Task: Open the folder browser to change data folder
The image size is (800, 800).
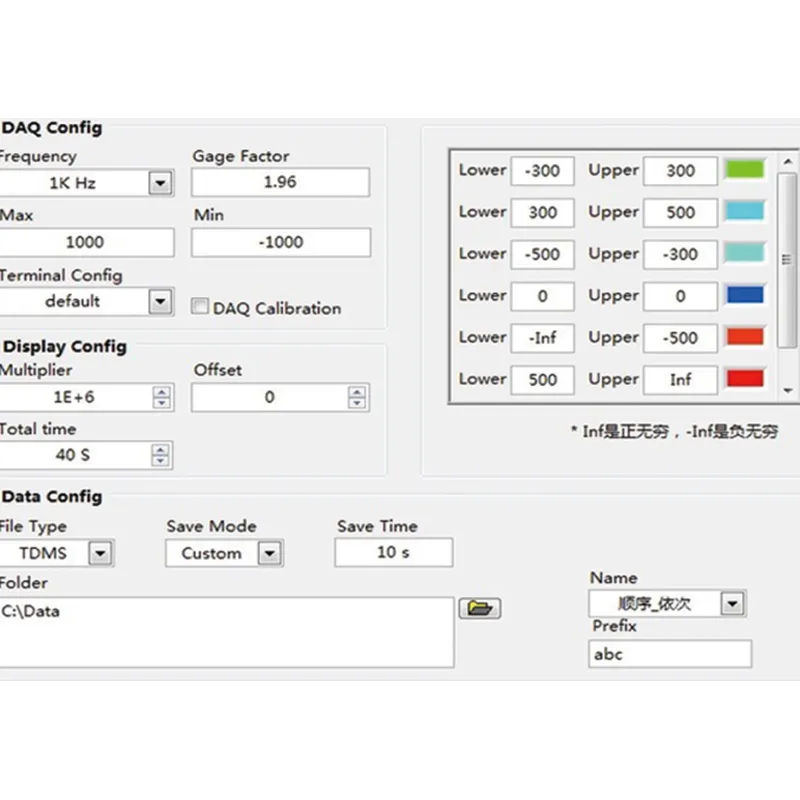Action: click(x=480, y=608)
